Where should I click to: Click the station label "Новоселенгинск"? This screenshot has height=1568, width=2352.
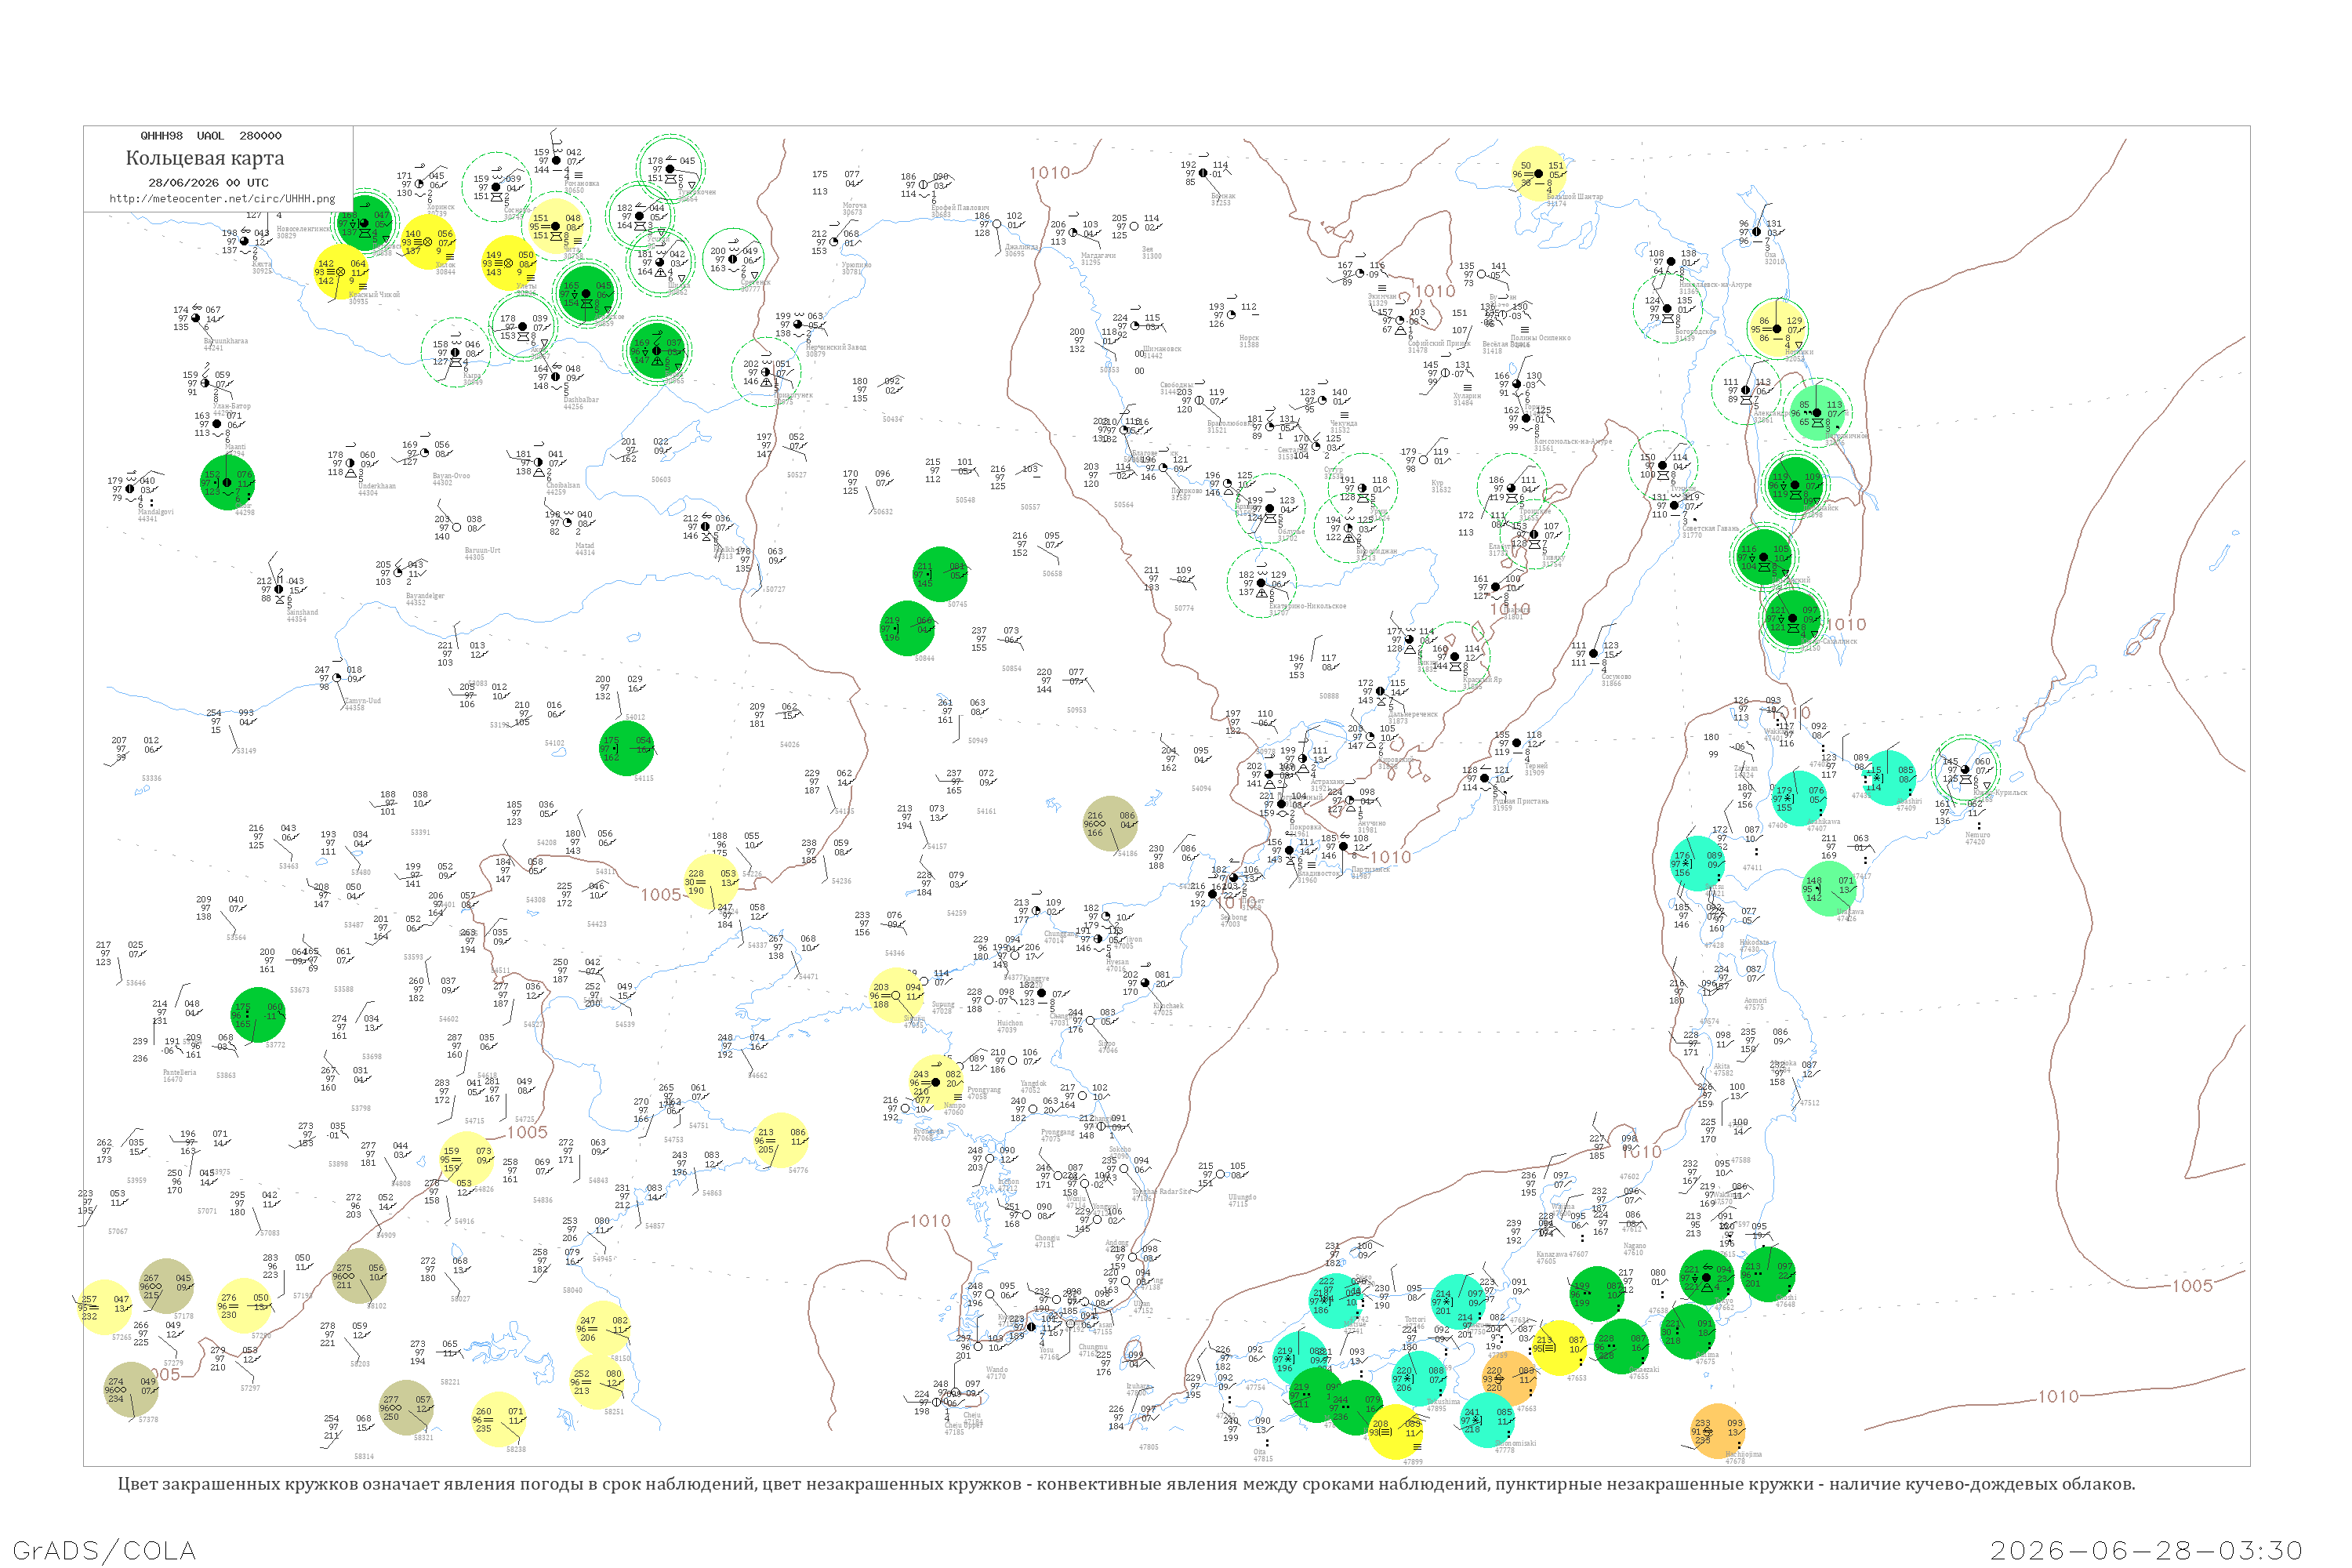(304, 229)
